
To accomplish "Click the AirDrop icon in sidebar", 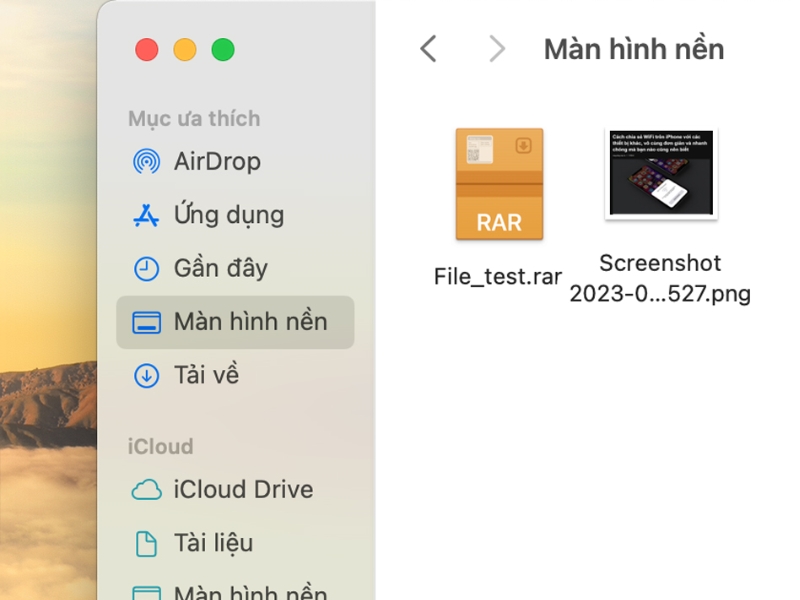I will [146, 162].
